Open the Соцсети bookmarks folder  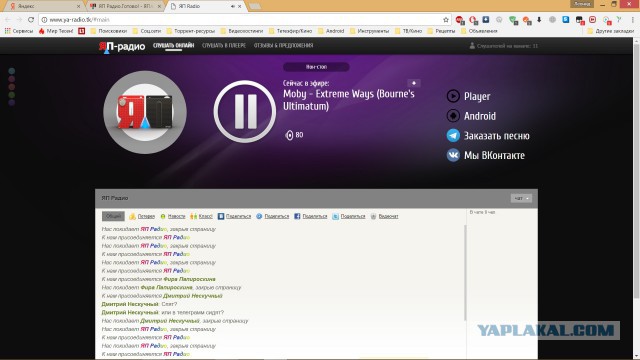pyautogui.click(x=147, y=31)
